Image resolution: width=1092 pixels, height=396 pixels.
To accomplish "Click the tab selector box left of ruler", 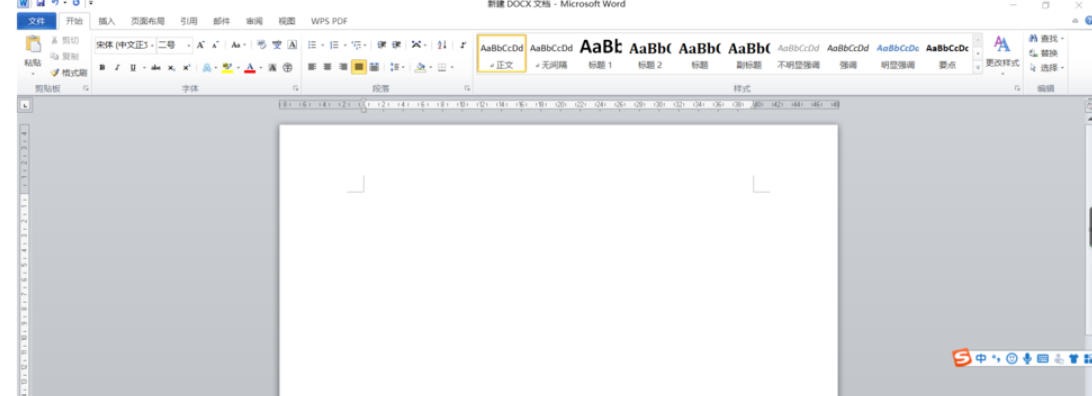I will (24, 105).
